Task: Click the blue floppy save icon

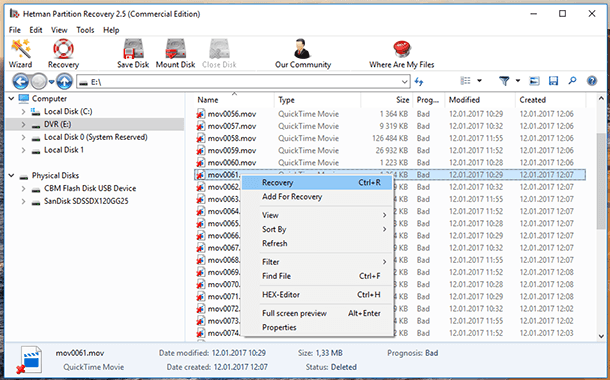Action: tap(553, 81)
